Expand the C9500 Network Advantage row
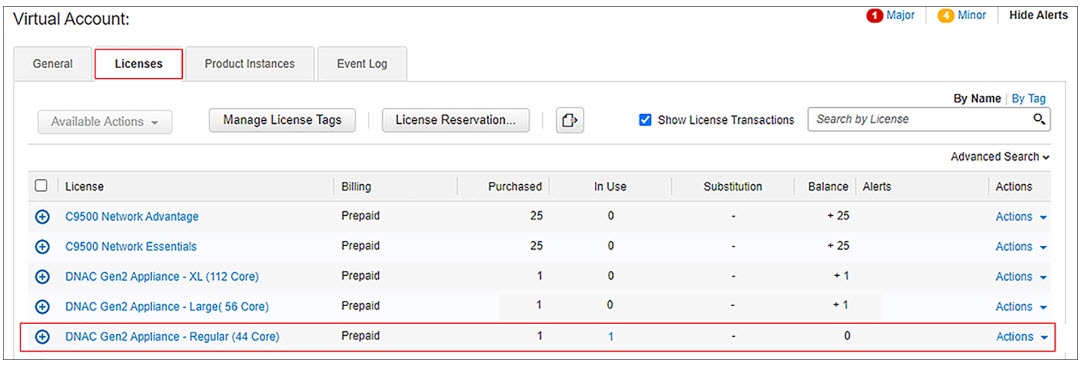Screen dimensions: 1083x368 [x=42, y=217]
